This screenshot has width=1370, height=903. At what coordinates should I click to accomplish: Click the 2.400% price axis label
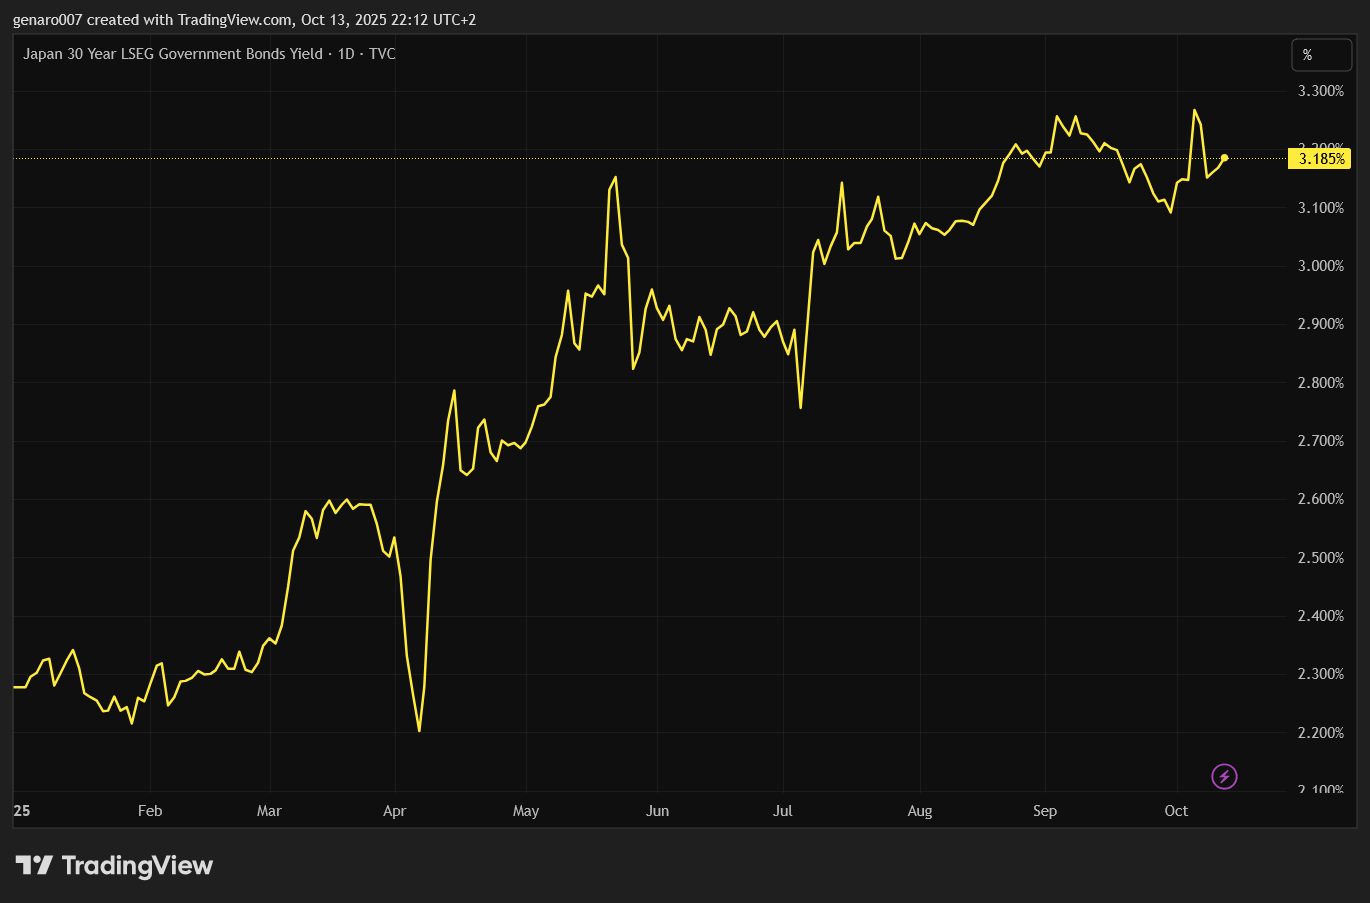point(1320,616)
